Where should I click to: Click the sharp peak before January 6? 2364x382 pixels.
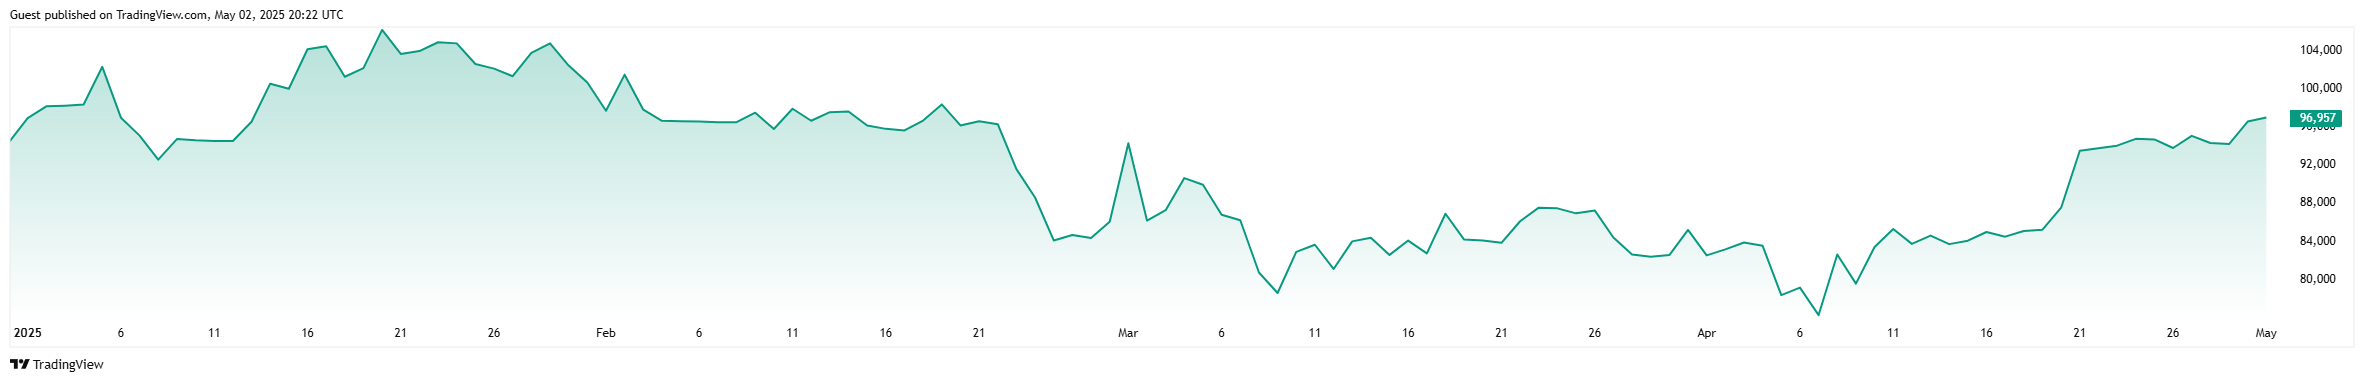(x=102, y=67)
